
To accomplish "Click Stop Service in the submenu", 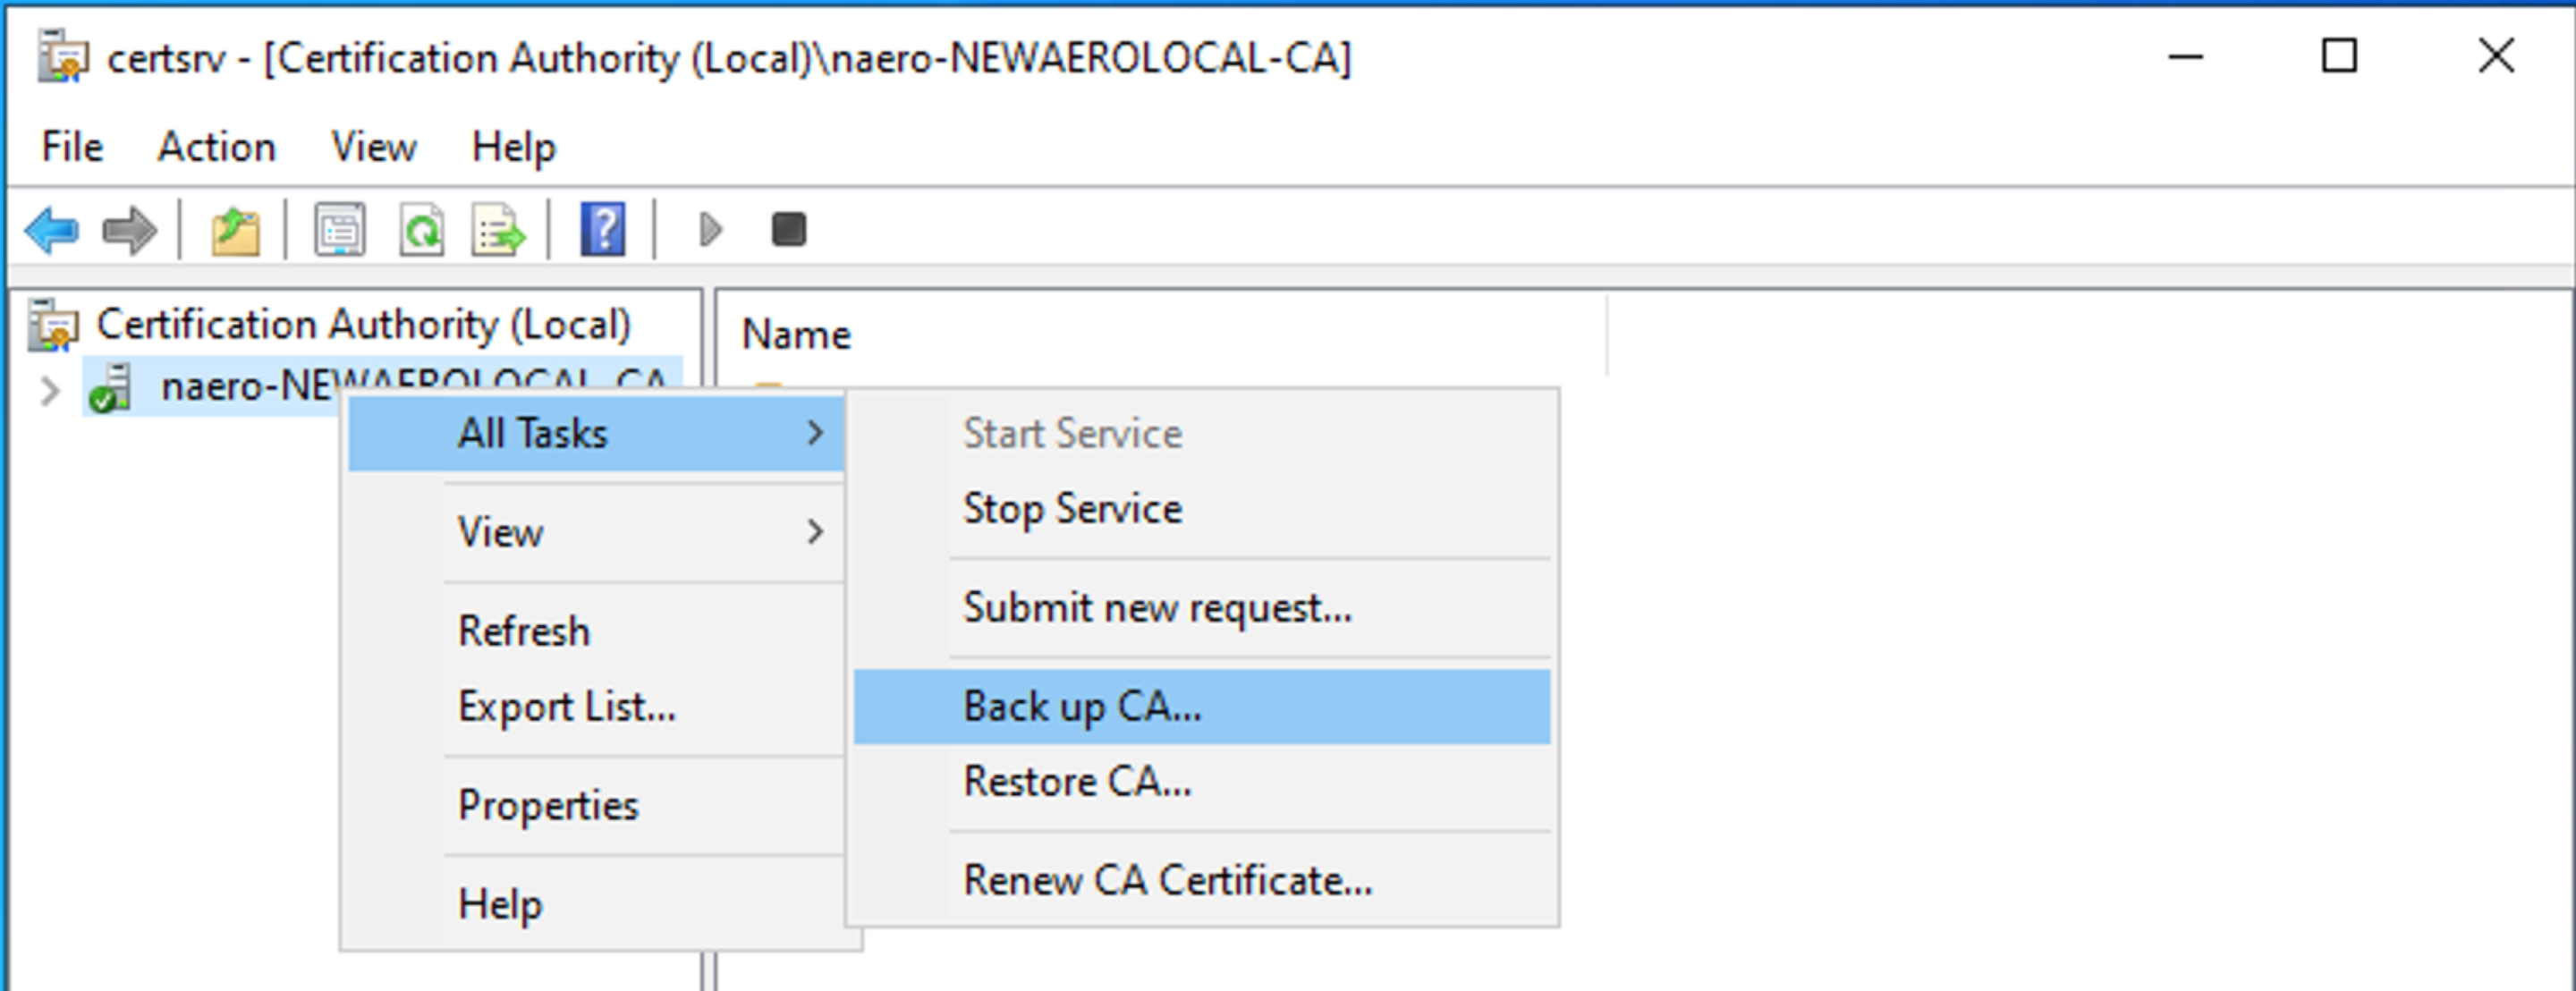I will [x=1072, y=508].
